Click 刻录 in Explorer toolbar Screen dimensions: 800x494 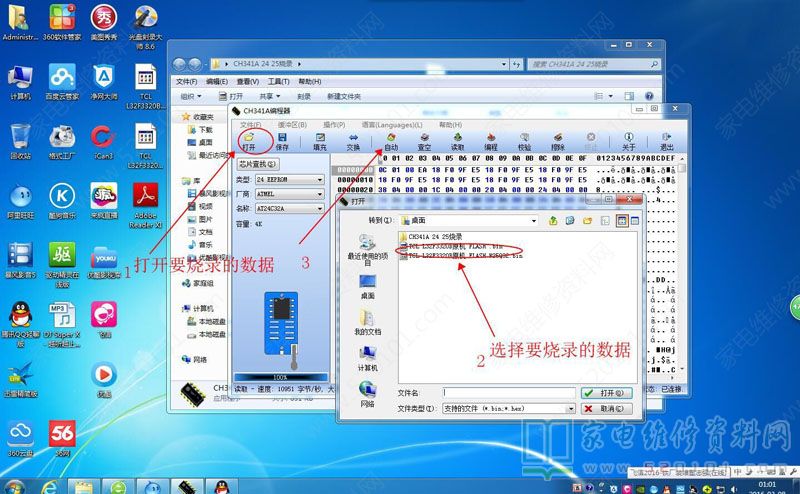304,96
